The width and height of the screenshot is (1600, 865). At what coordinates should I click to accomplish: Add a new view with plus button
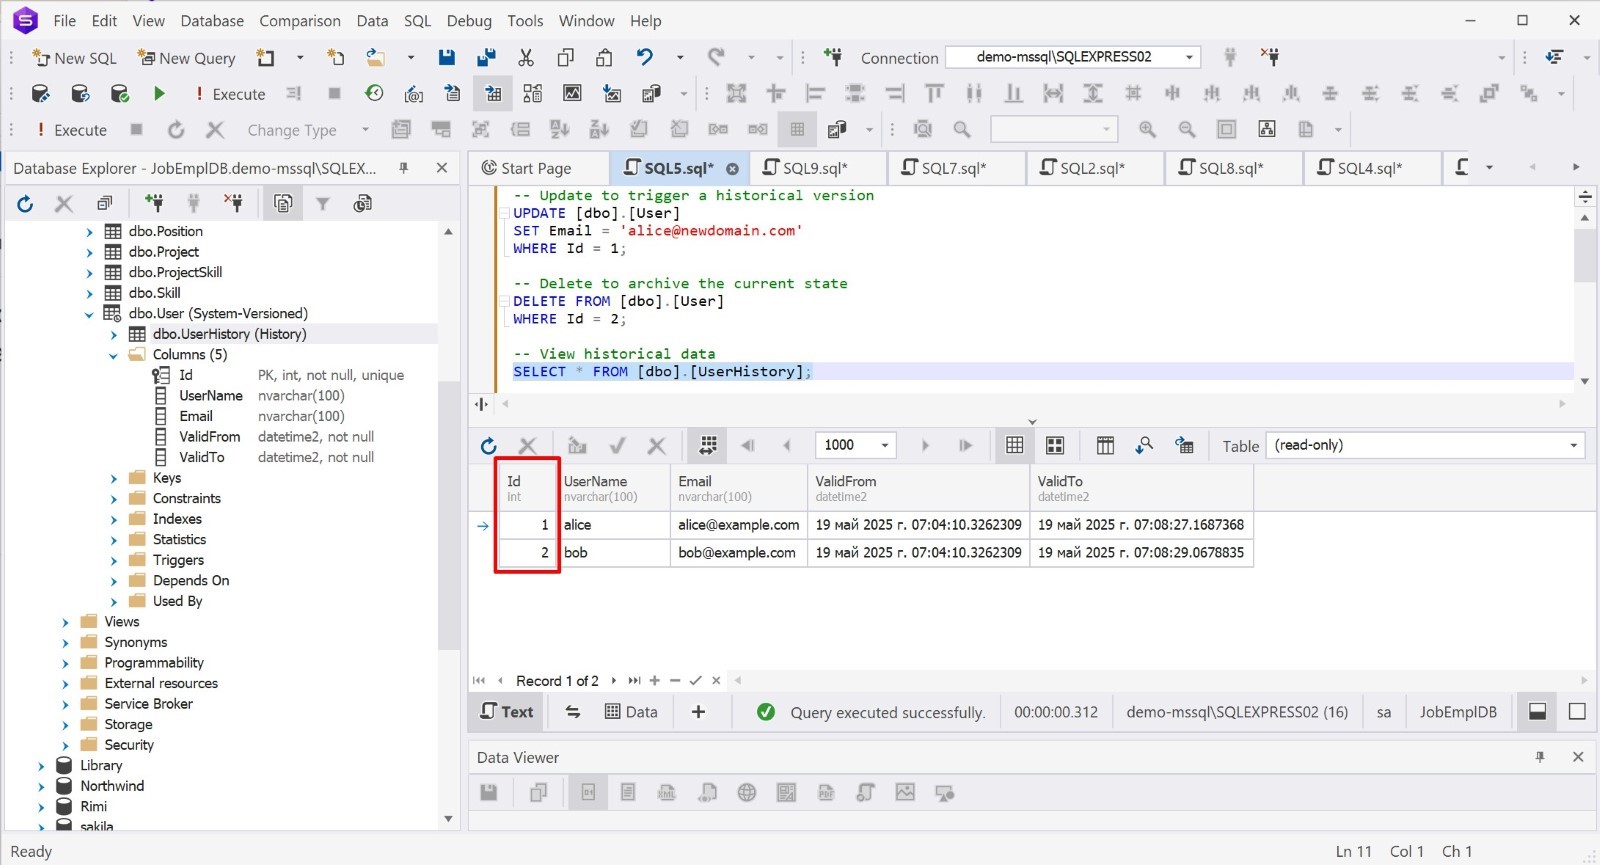698,712
